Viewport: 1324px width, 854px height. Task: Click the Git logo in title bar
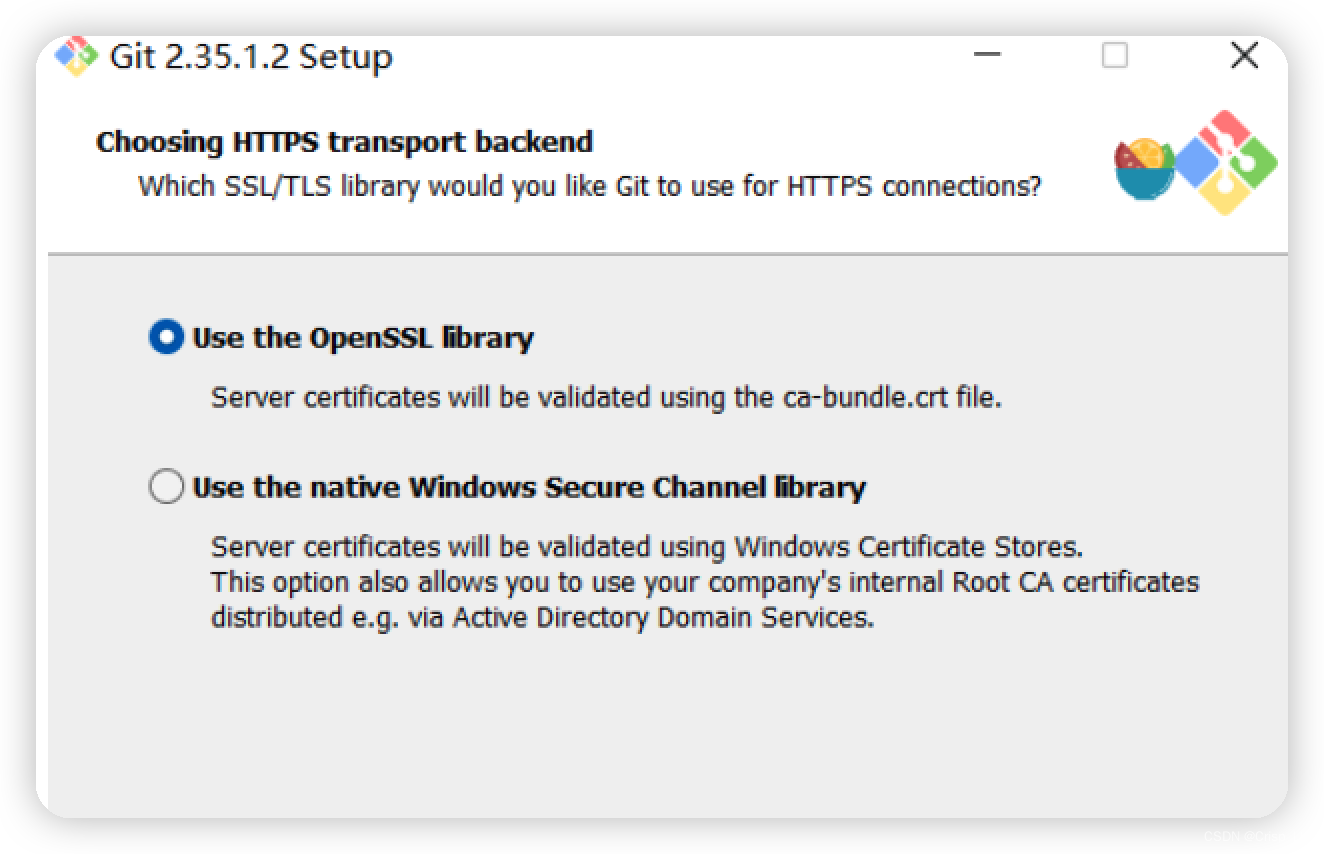point(76,56)
